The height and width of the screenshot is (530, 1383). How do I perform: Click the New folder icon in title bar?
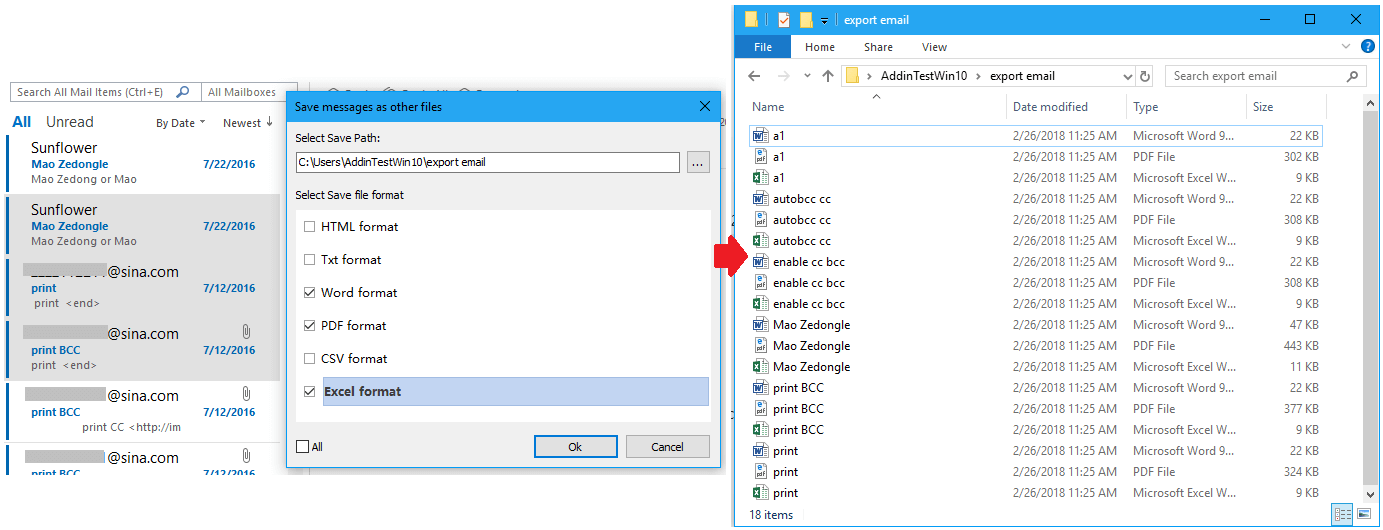click(x=806, y=20)
